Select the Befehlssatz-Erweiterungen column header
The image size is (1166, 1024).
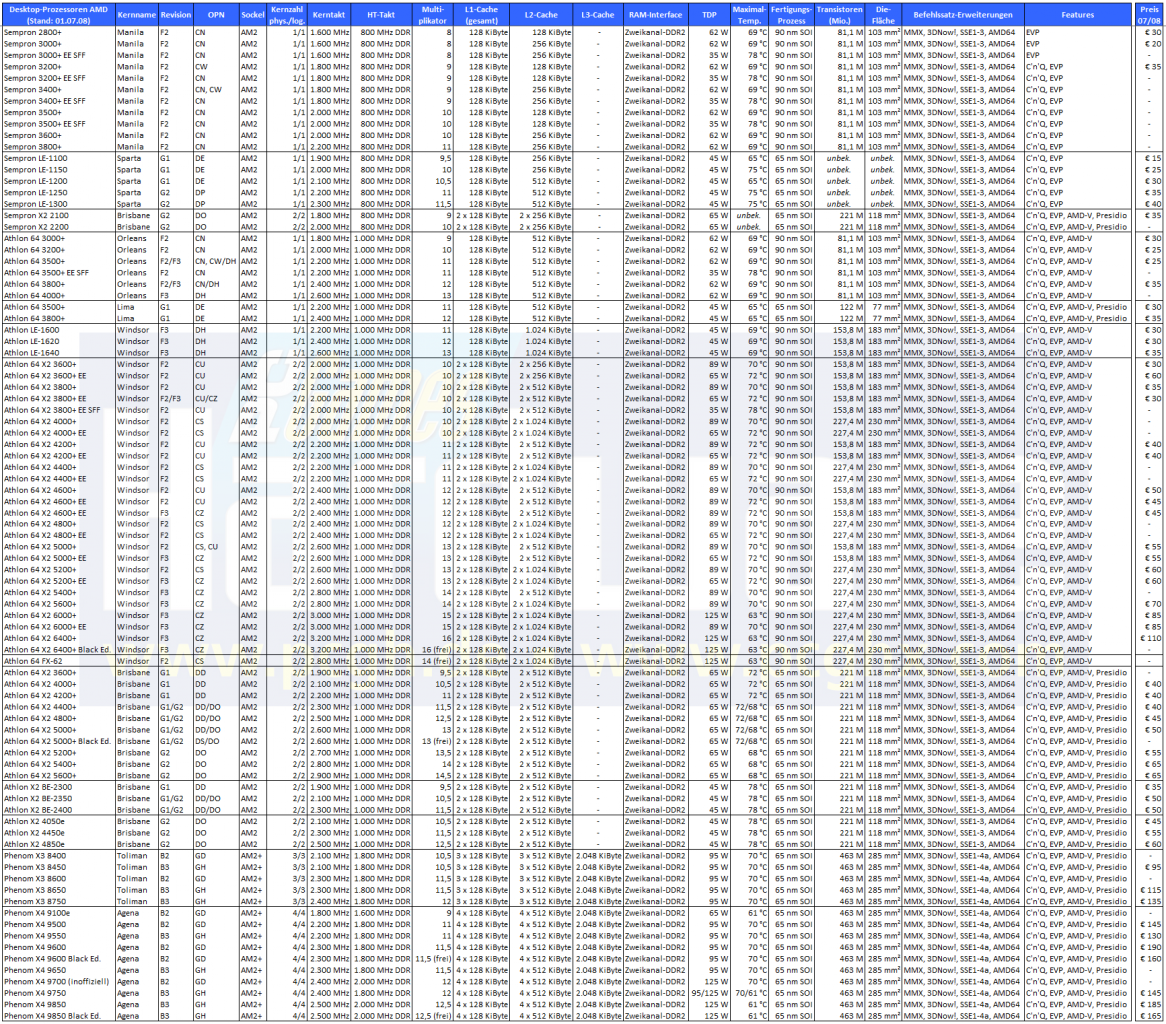963,15
